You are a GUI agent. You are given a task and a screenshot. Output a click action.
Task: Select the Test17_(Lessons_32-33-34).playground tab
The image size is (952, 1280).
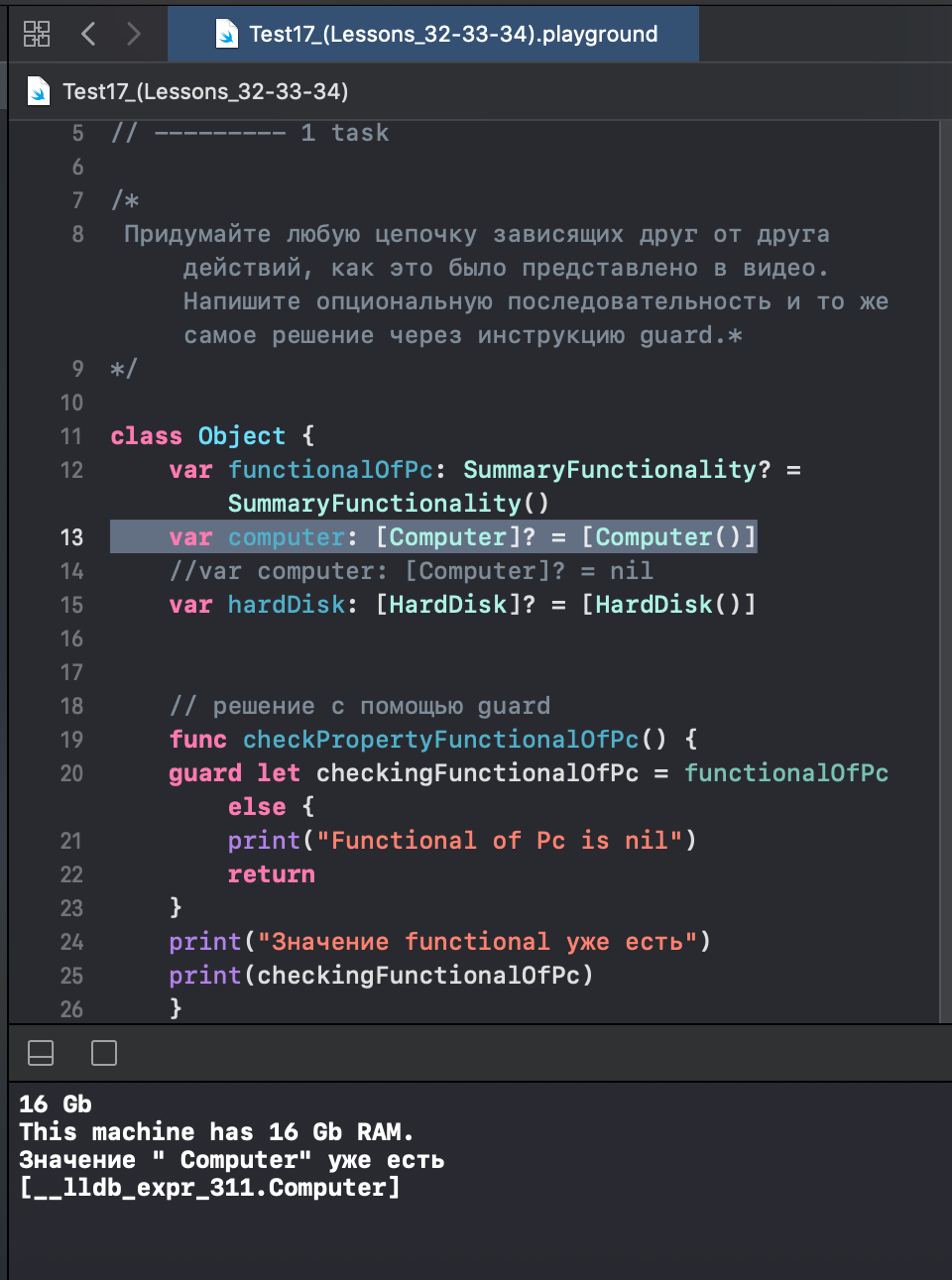click(x=433, y=34)
